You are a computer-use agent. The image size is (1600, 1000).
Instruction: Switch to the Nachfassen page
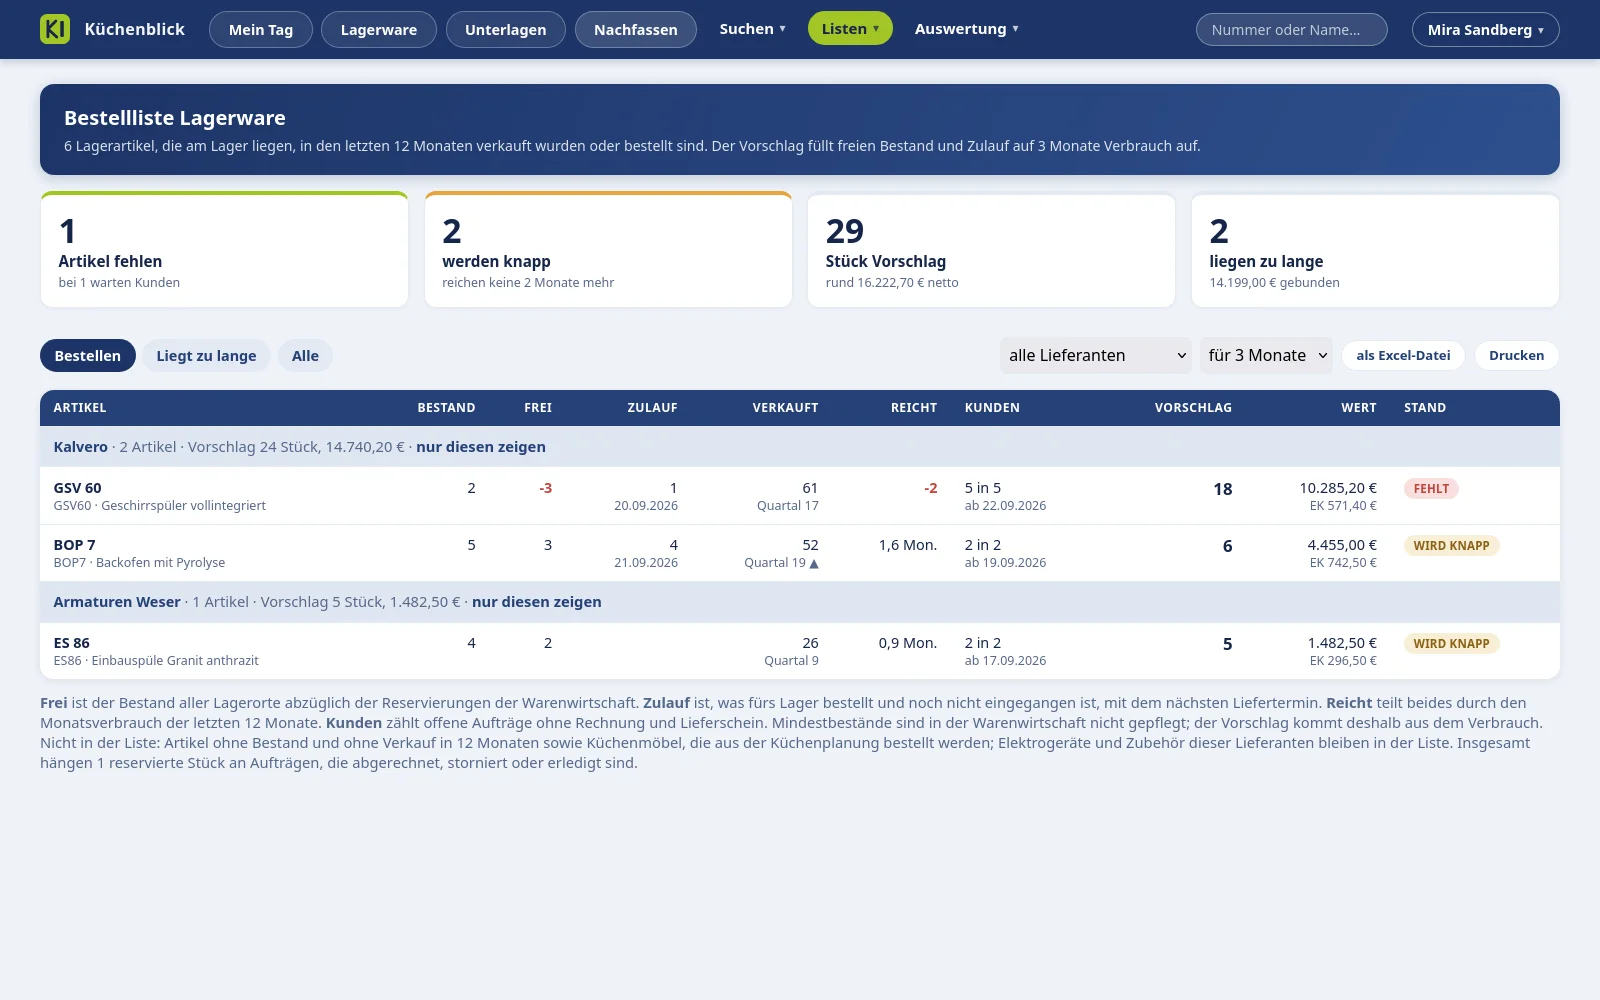[x=636, y=30]
